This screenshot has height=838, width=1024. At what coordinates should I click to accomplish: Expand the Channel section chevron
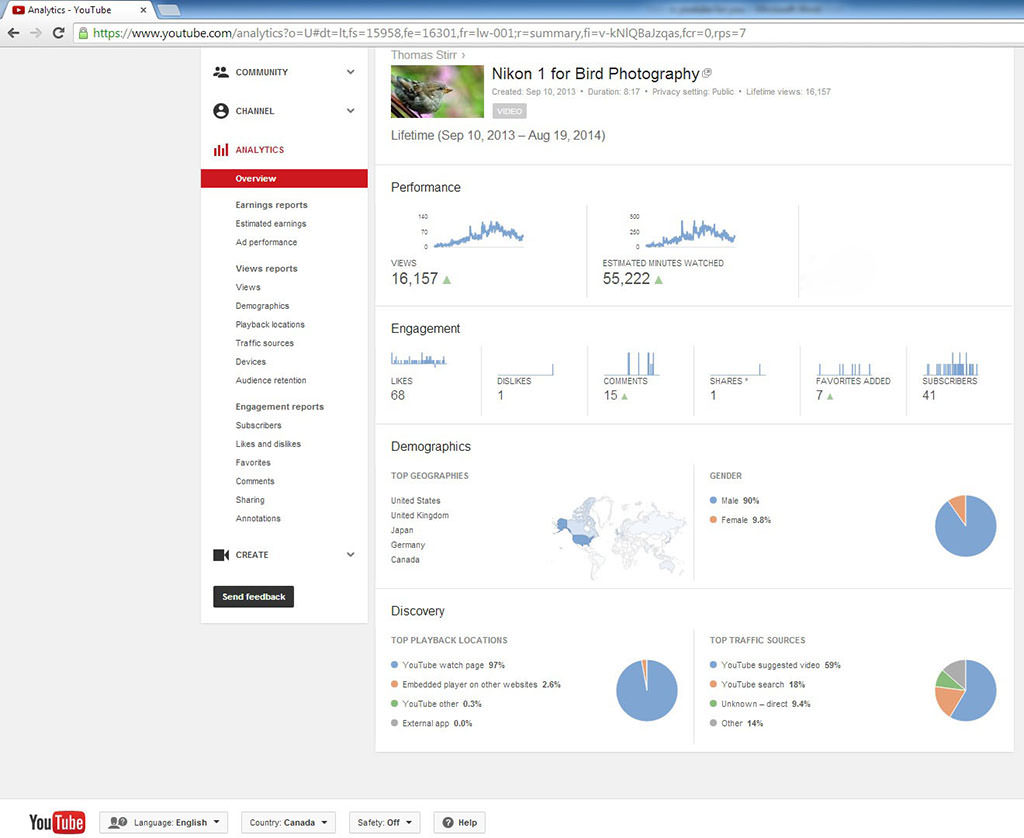[x=350, y=111]
